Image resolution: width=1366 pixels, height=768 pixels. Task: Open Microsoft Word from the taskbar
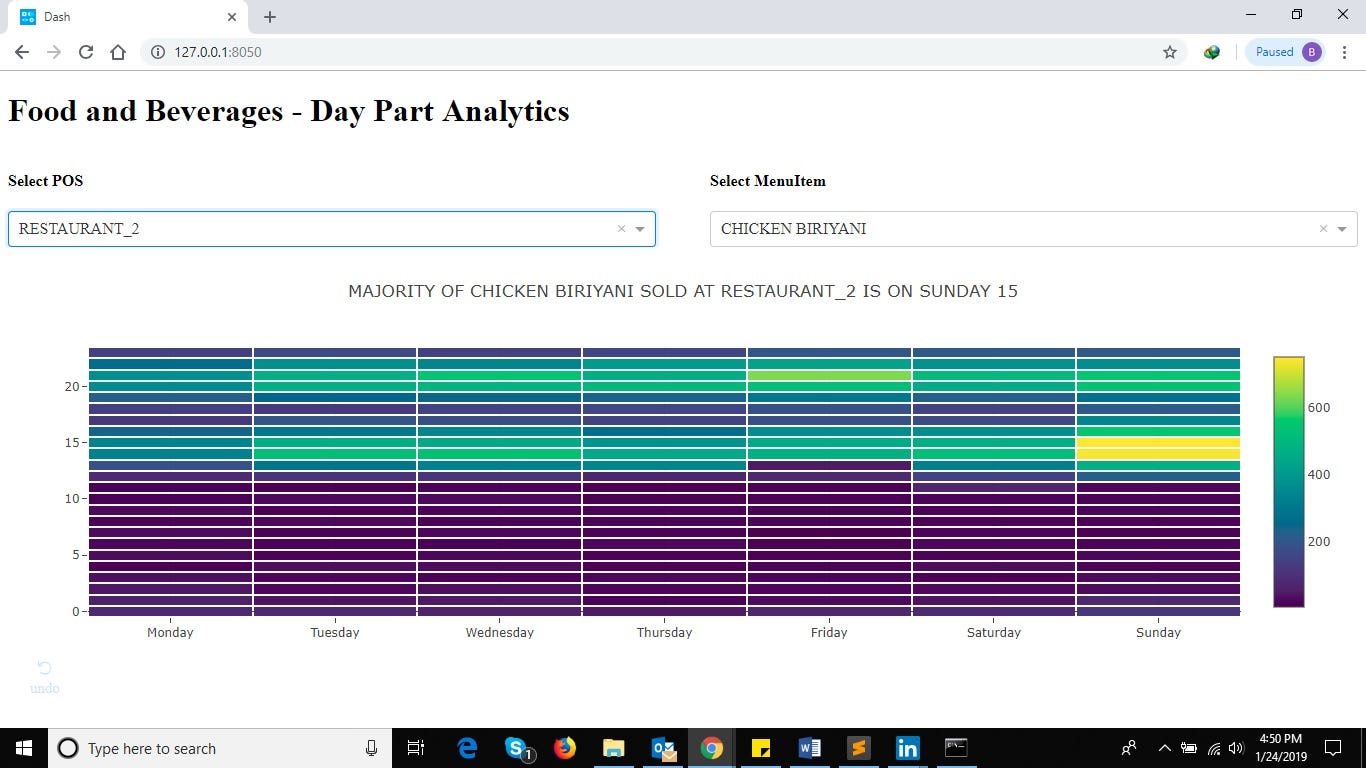tap(809, 748)
